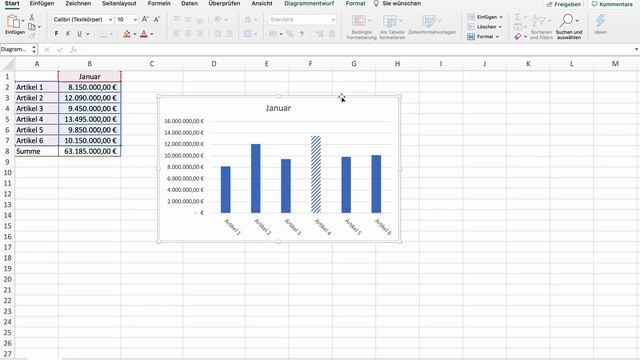
Task: Open the paste options dropdown arrow
Action: (23, 20)
